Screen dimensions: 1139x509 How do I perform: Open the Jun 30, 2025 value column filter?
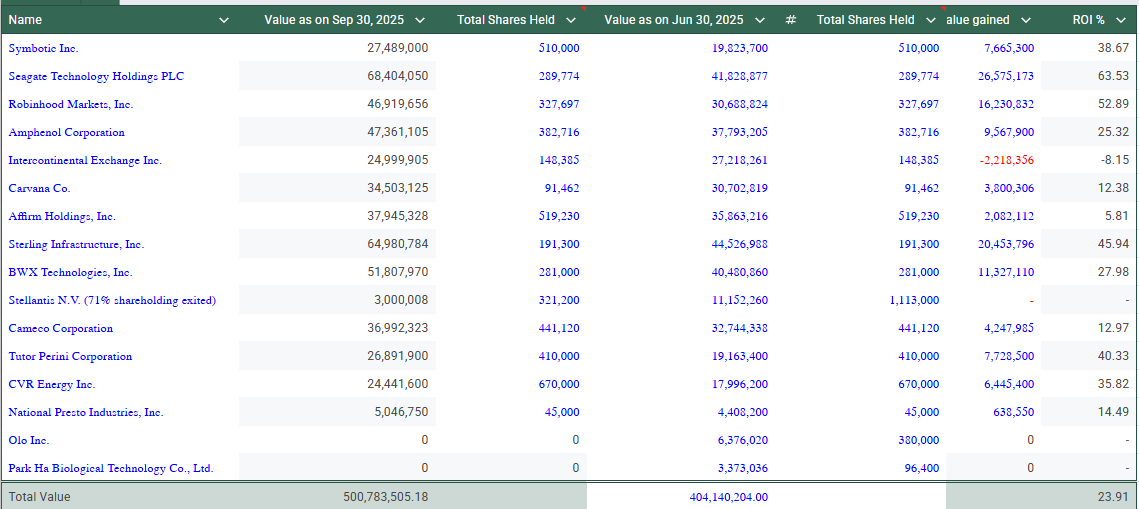[760, 20]
